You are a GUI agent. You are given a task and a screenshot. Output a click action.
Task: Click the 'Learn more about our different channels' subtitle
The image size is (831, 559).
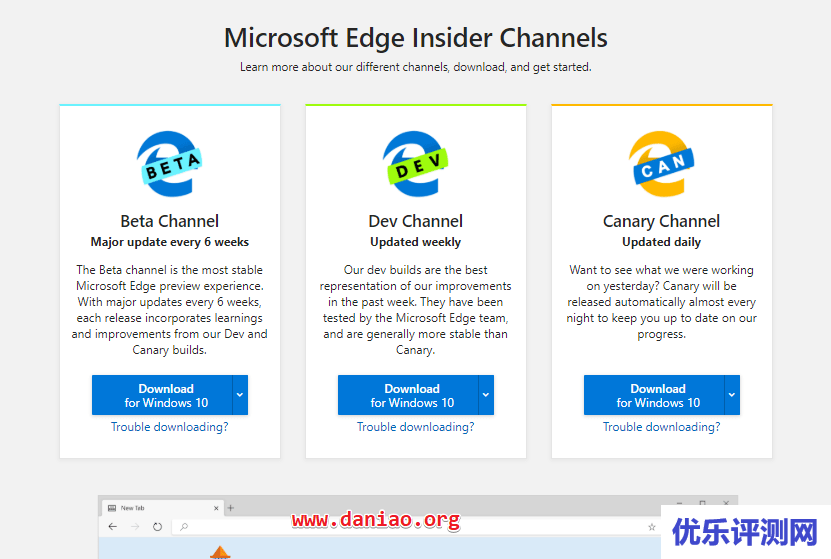[416, 67]
